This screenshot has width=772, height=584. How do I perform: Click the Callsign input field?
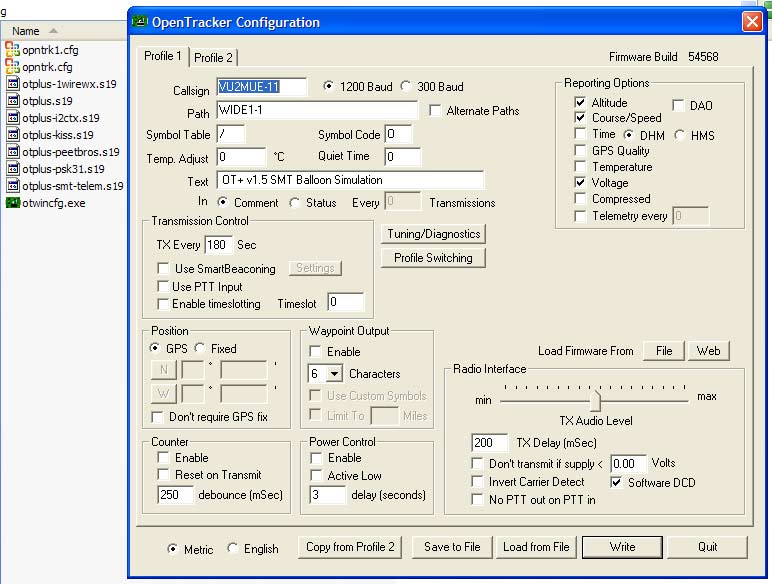pos(262,87)
